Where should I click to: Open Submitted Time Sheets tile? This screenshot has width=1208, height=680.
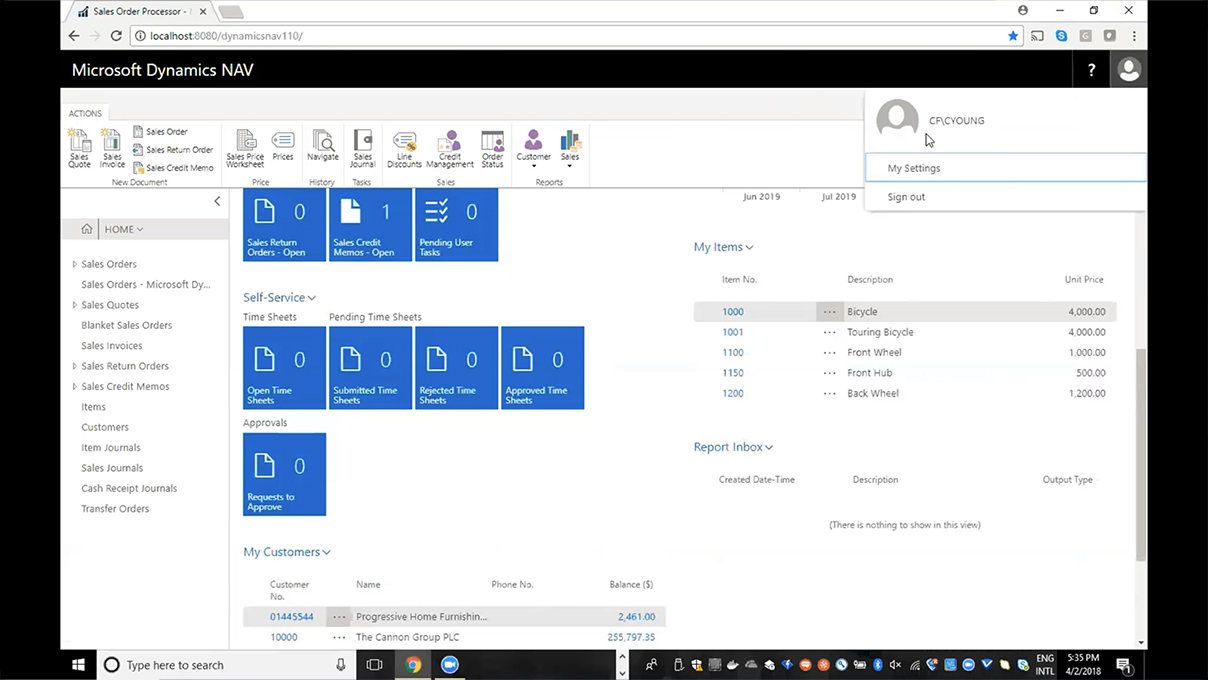pyautogui.click(x=370, y=368)
